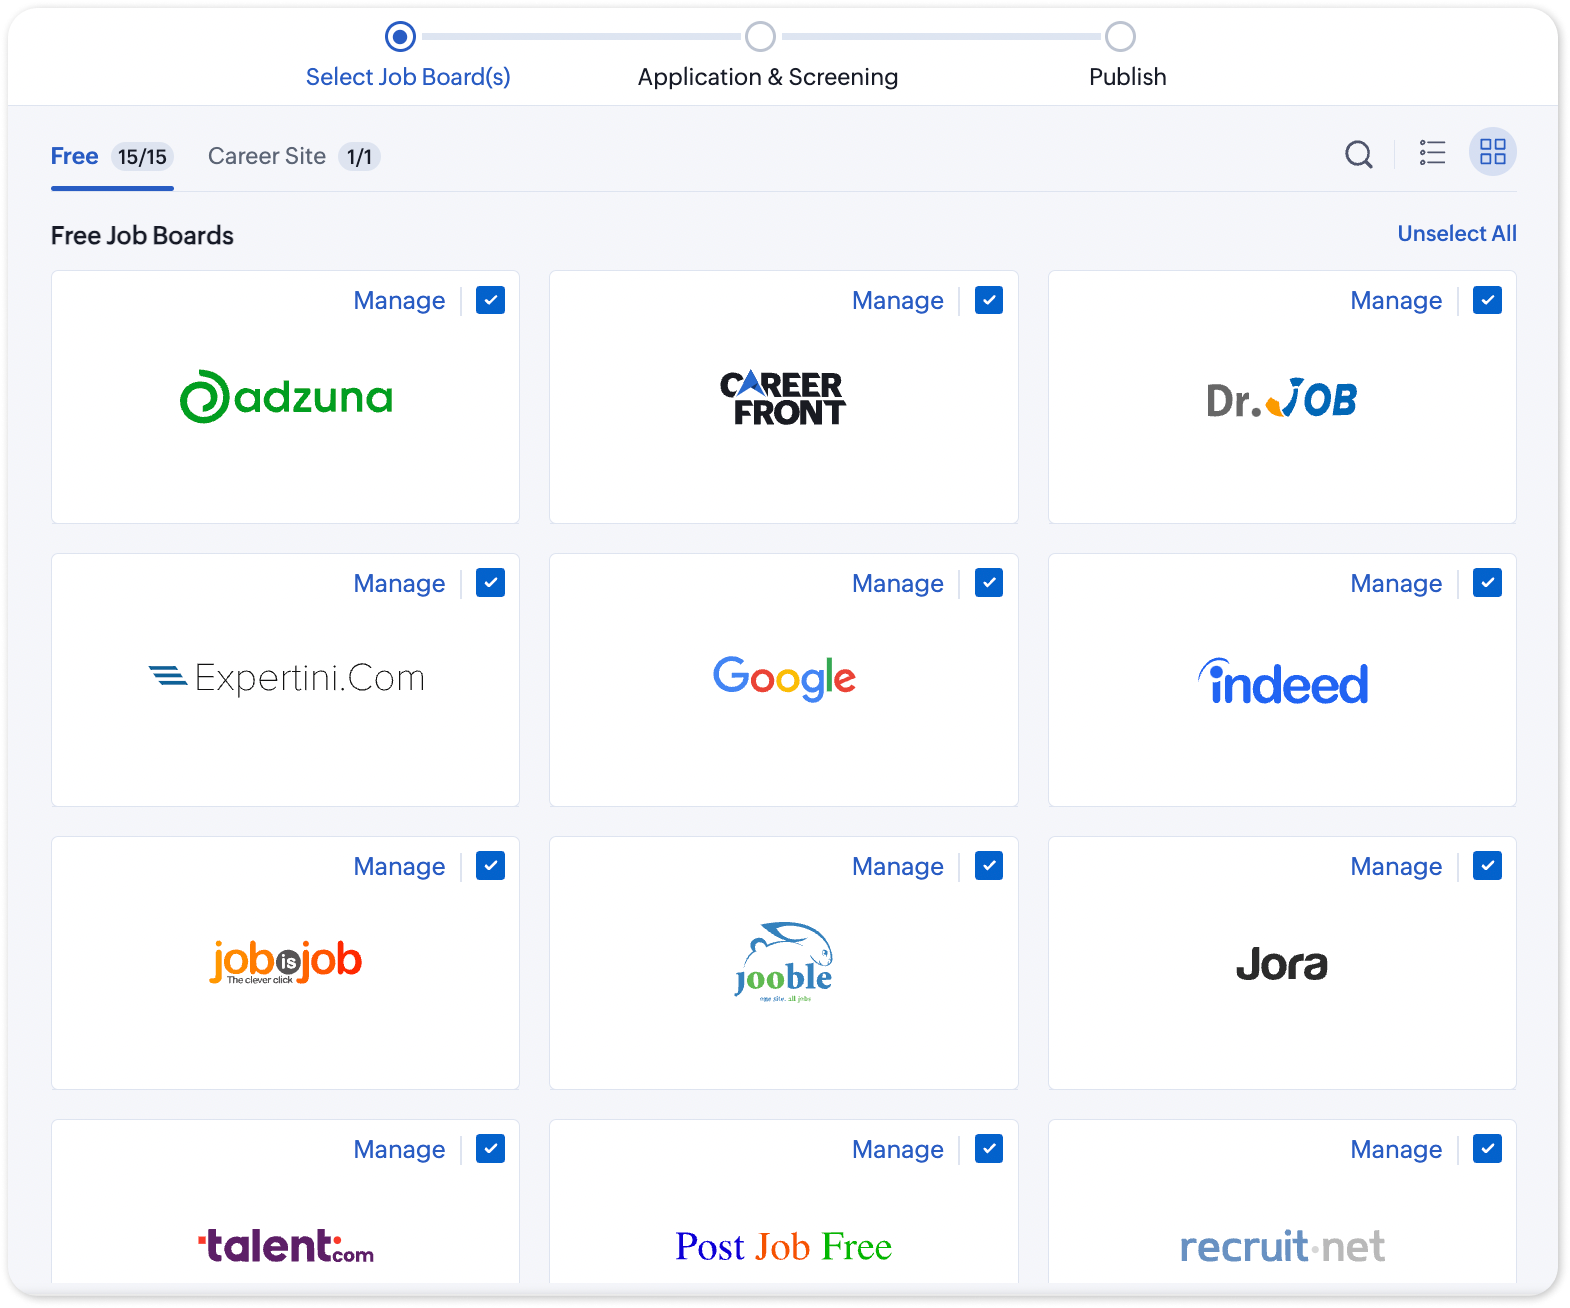Uncheck the Post Job Free checkbox
The height and width of the screenshot is (1308, 1570).
(x=989, y=1149)
